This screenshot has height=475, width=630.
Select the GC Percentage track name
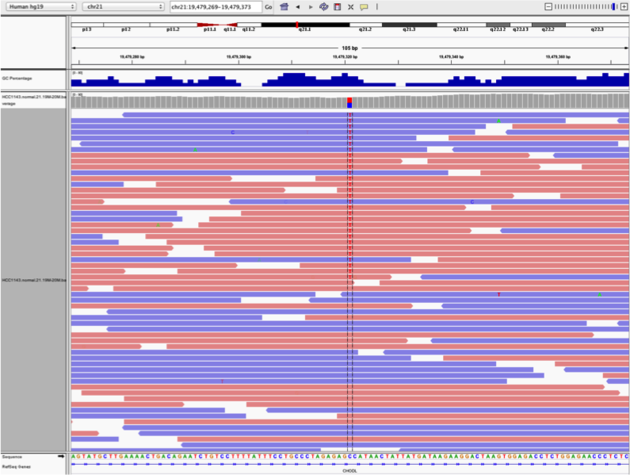click(20, 77)
